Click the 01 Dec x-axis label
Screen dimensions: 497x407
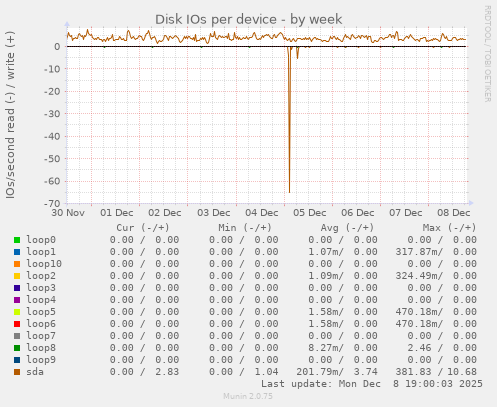tap(117, 213)
